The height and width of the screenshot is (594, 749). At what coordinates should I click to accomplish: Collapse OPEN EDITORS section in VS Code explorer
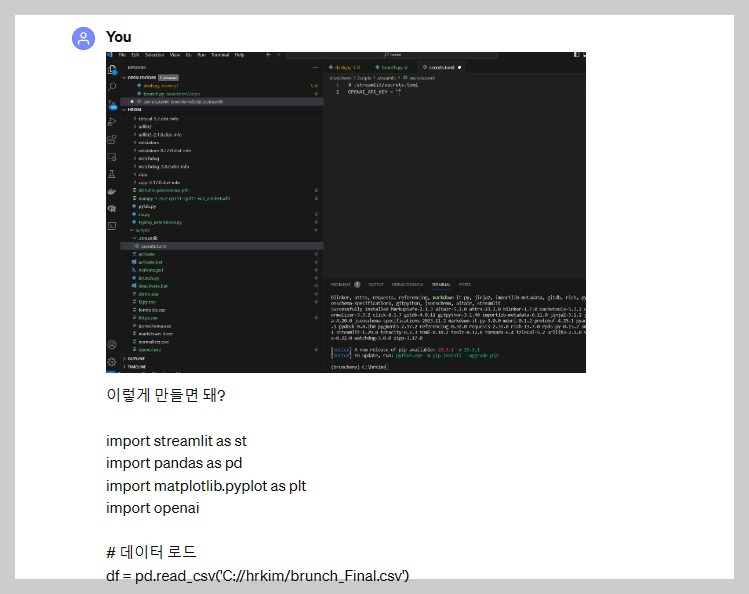141,77
